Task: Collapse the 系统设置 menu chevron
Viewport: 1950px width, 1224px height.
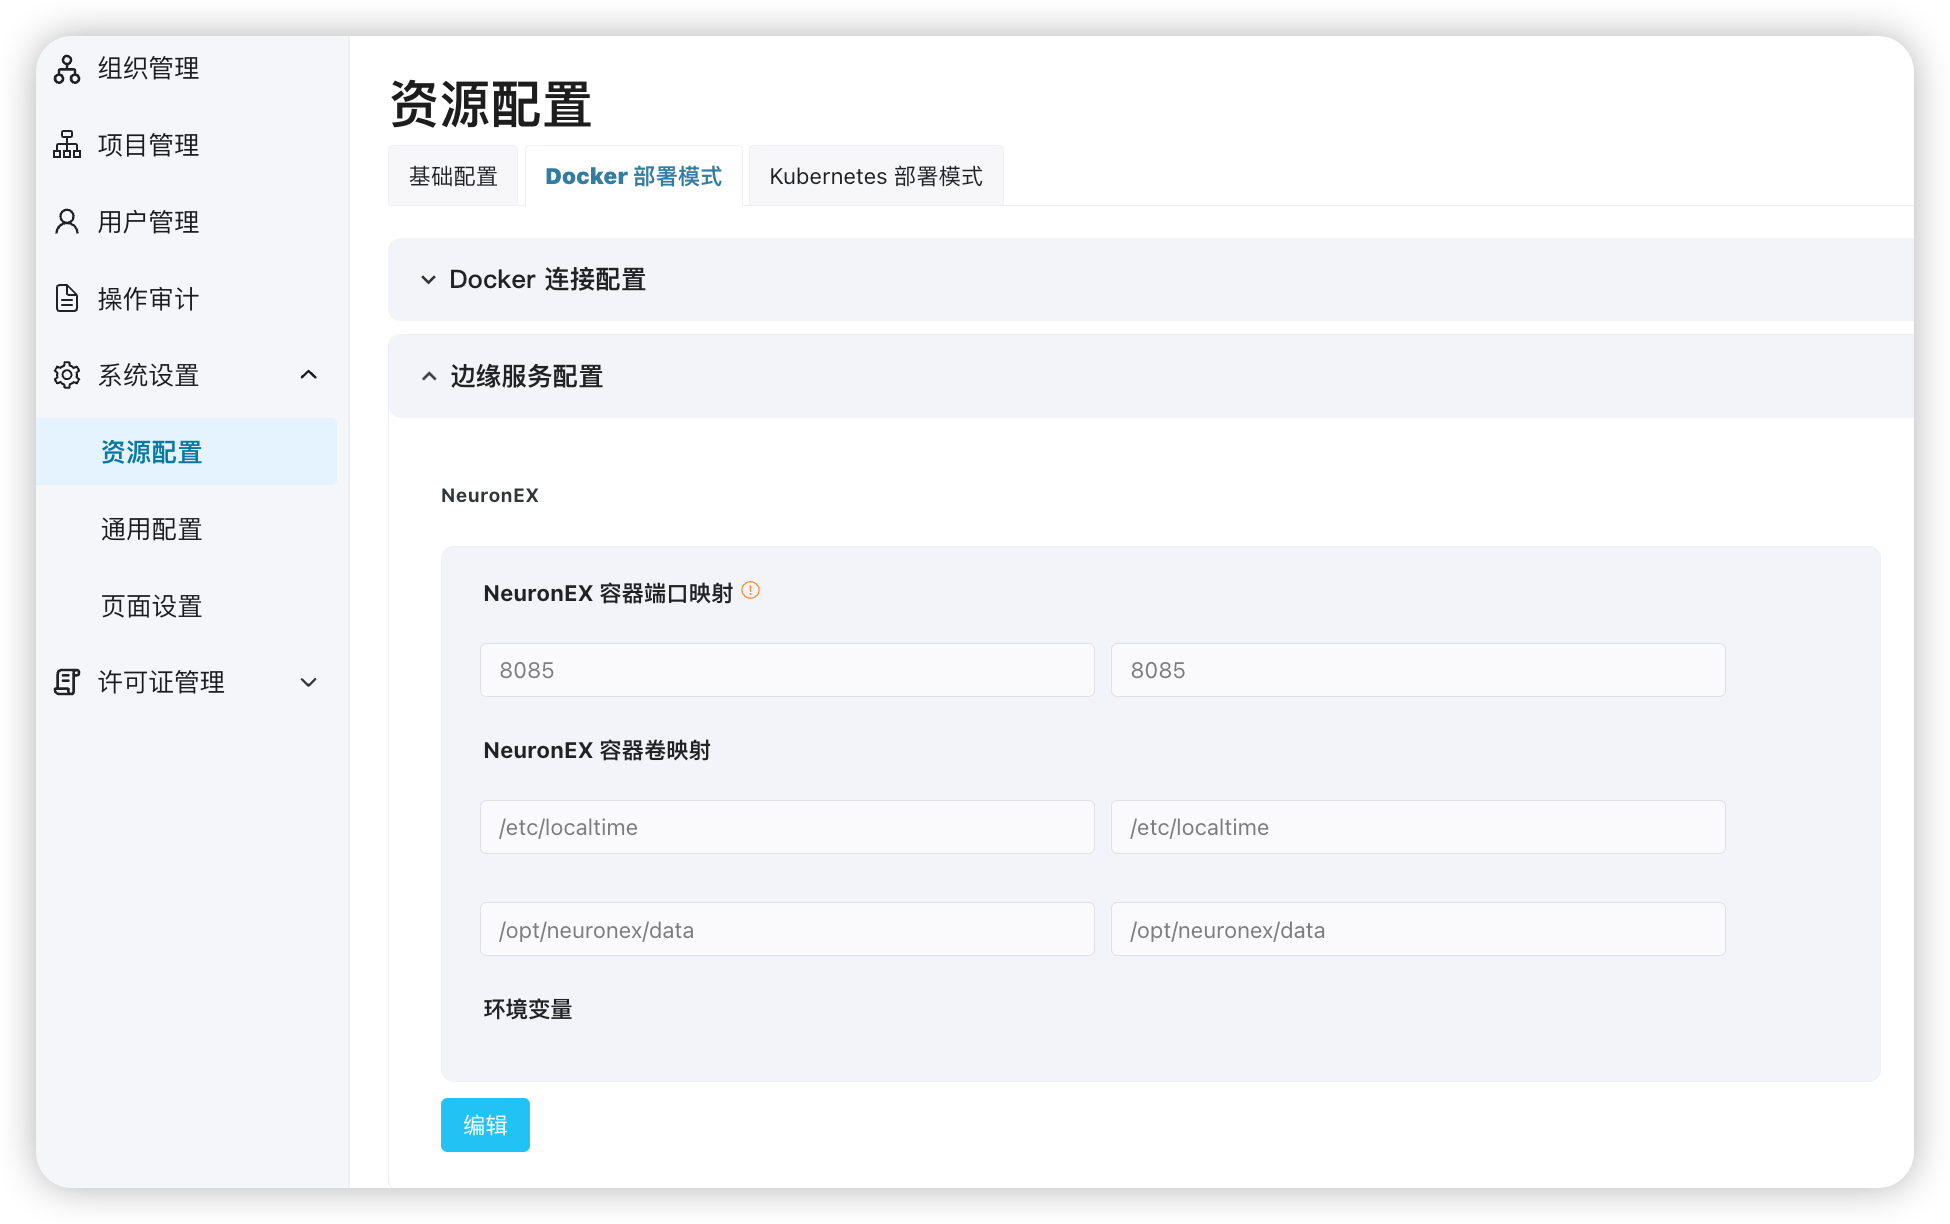Action: point(308,375)
